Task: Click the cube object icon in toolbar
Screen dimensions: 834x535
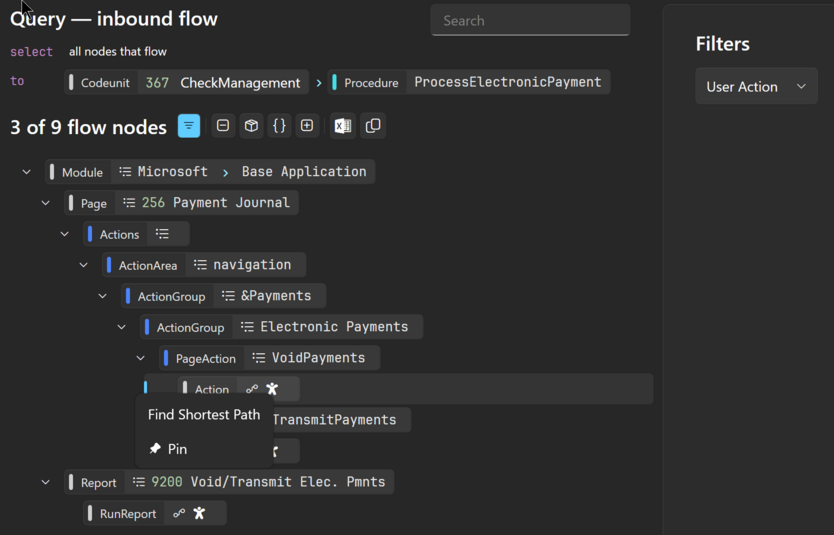Action: click(251, 126)
